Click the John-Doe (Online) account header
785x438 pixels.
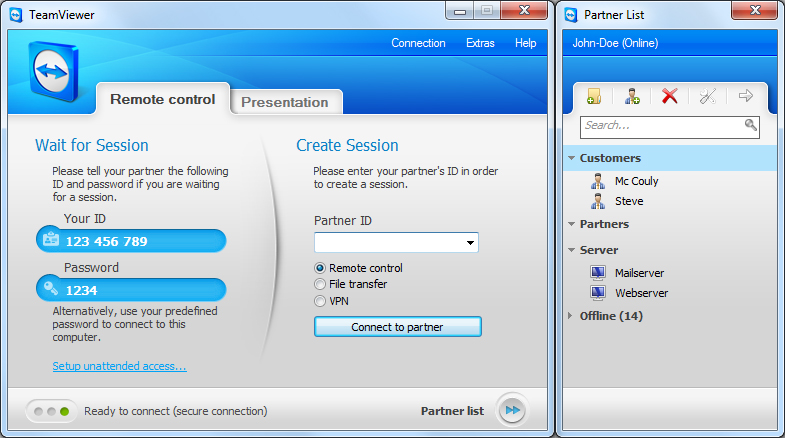tap(615, 43)
